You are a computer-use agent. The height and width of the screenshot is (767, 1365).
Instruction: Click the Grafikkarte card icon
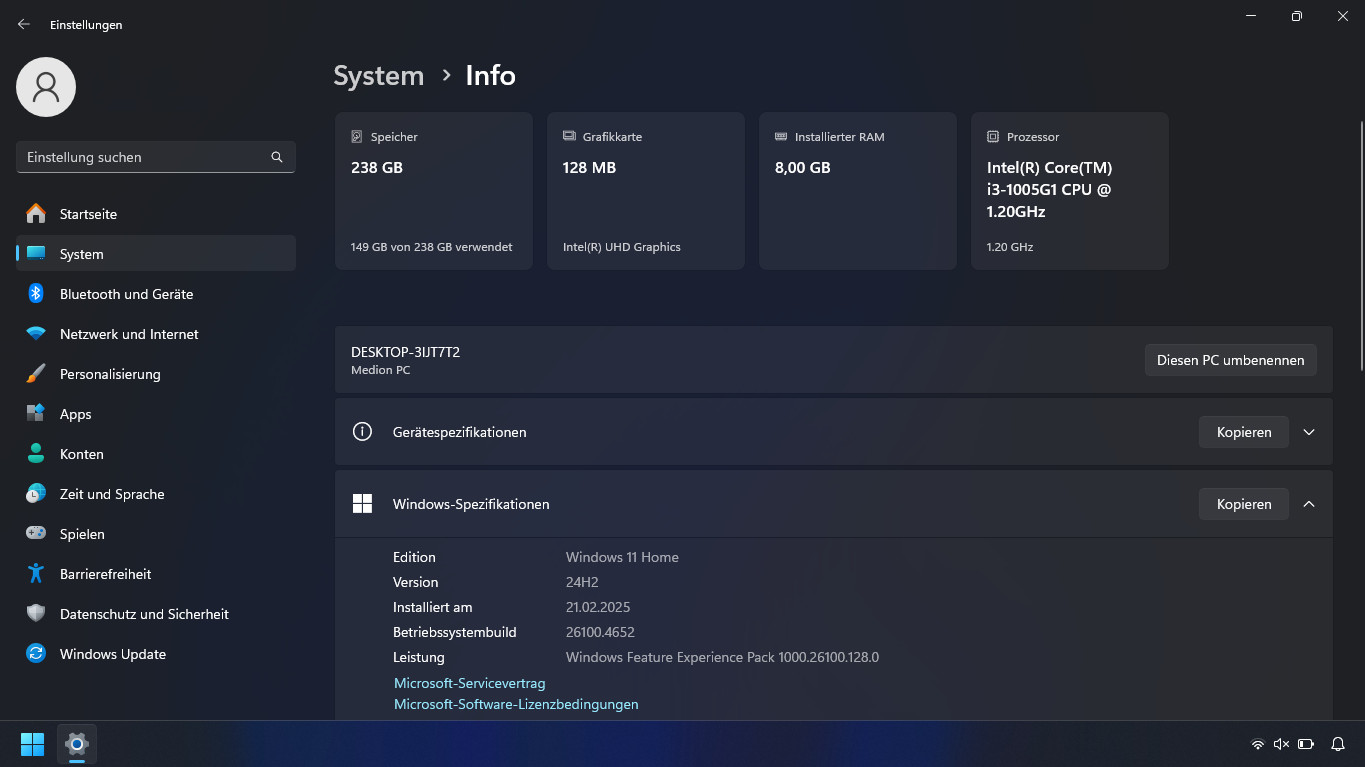tap(569, 136)
